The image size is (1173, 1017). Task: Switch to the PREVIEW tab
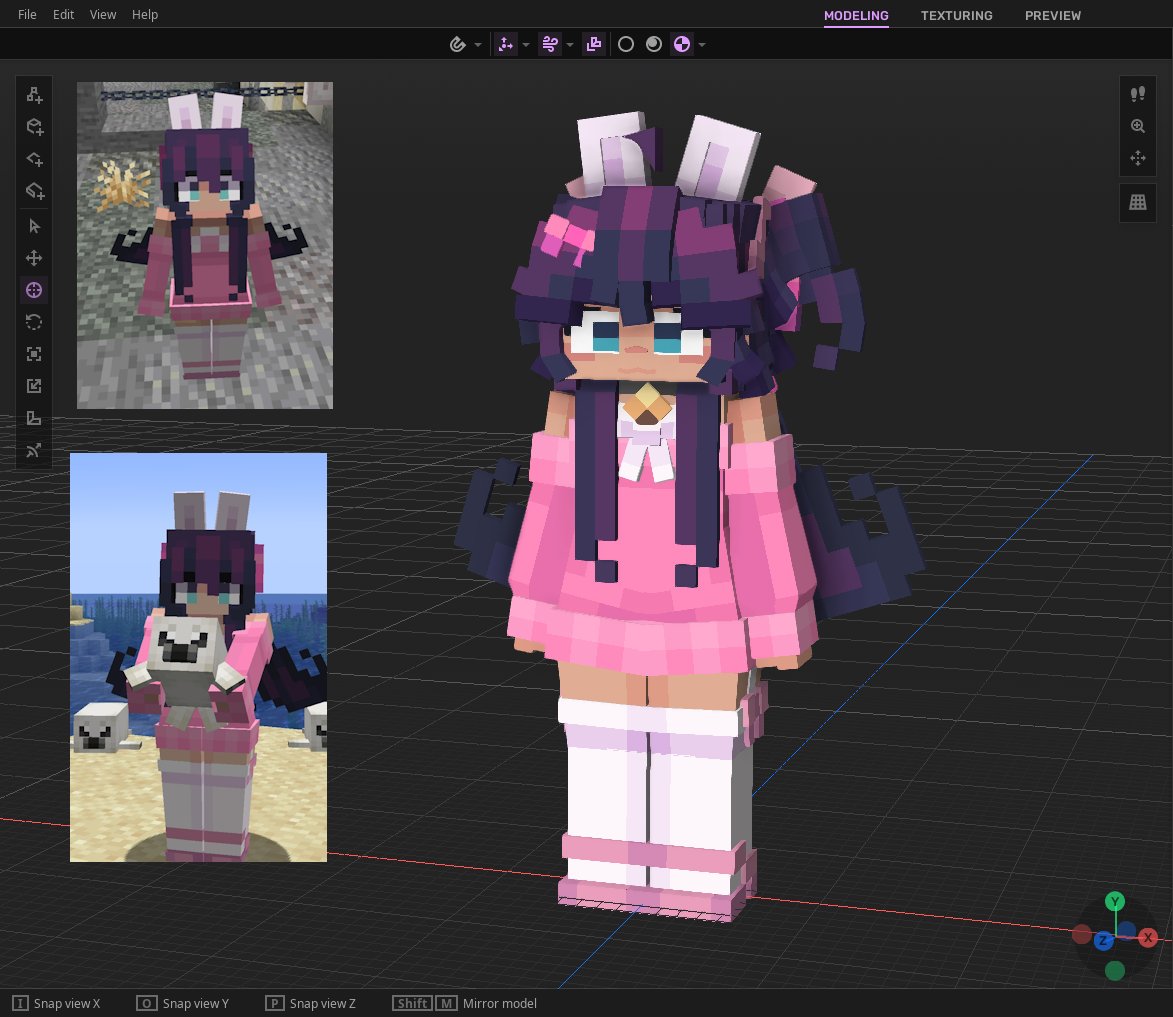pos(1053,15)
